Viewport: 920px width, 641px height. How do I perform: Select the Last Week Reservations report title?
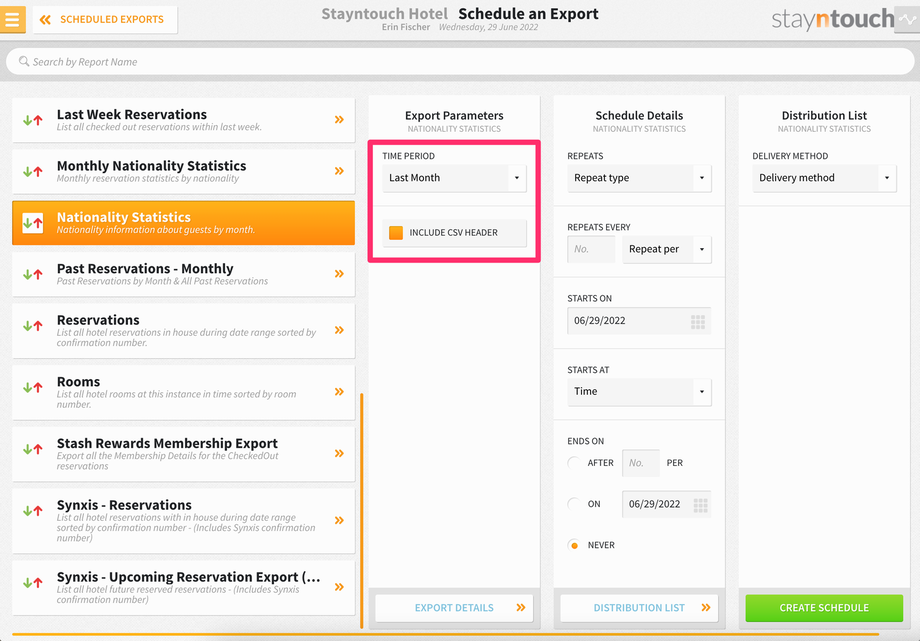pyautogui.click(x=132, y=114)
